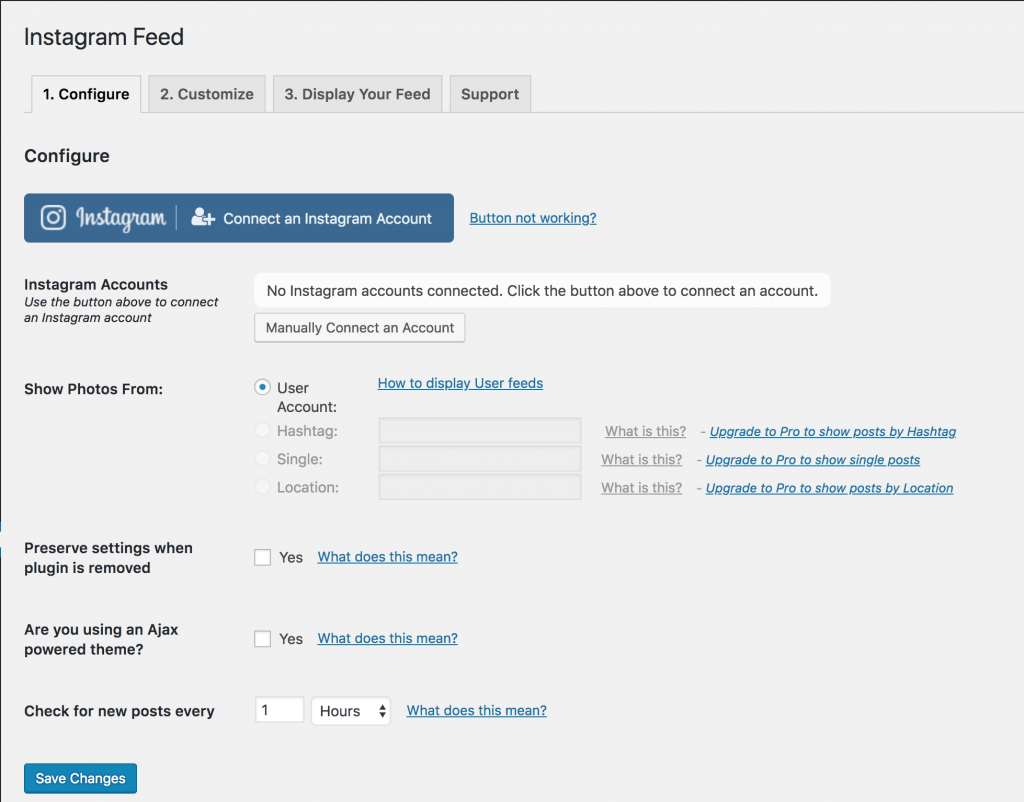Select the Configure tab
1024x802 pixels.
(86, 93)
